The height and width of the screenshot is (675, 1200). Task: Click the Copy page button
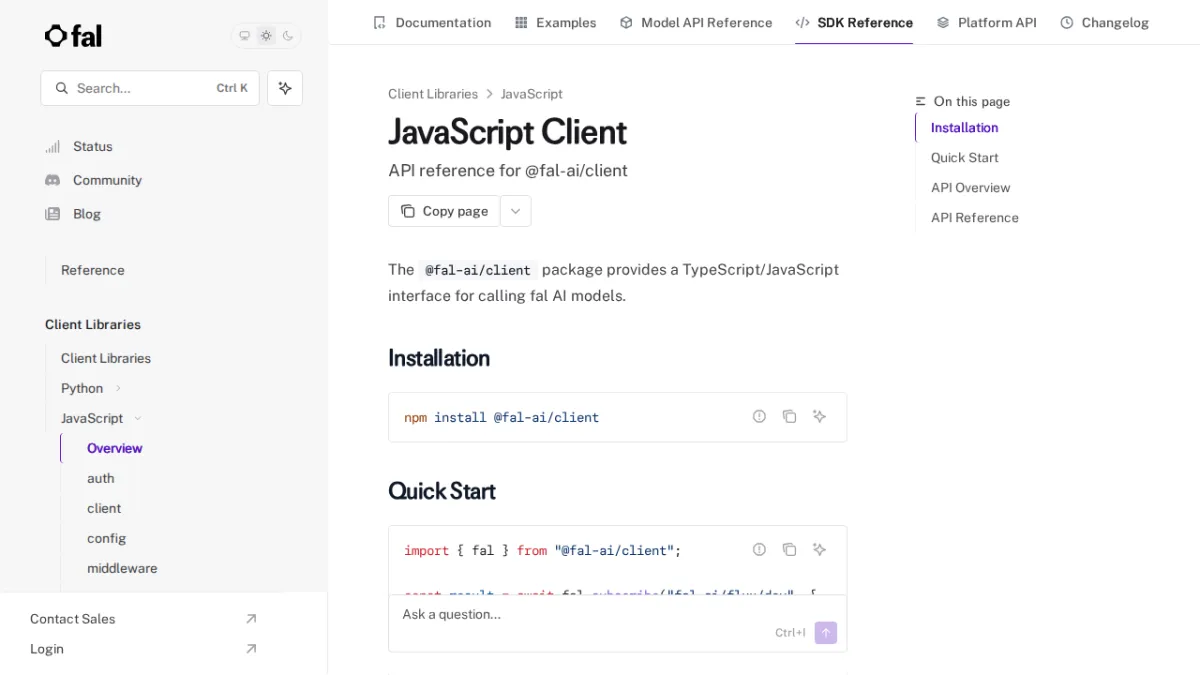click(x=444, y=211)
